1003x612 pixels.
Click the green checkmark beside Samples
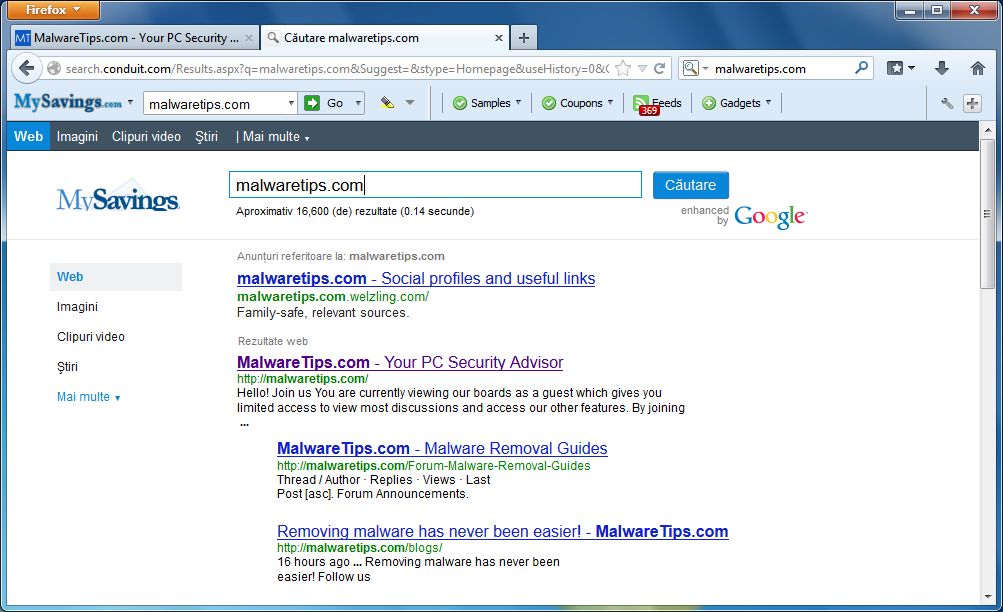458,102
